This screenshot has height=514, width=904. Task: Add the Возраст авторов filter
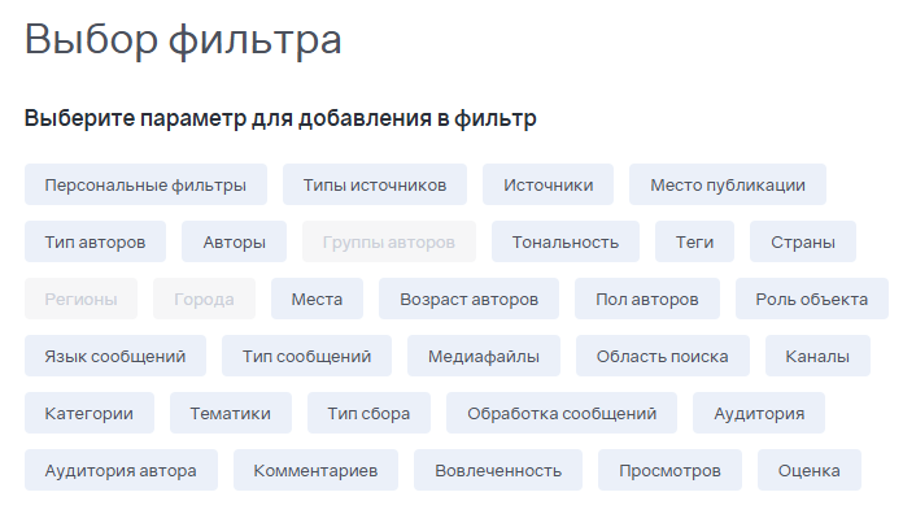[x=469, y=299]
